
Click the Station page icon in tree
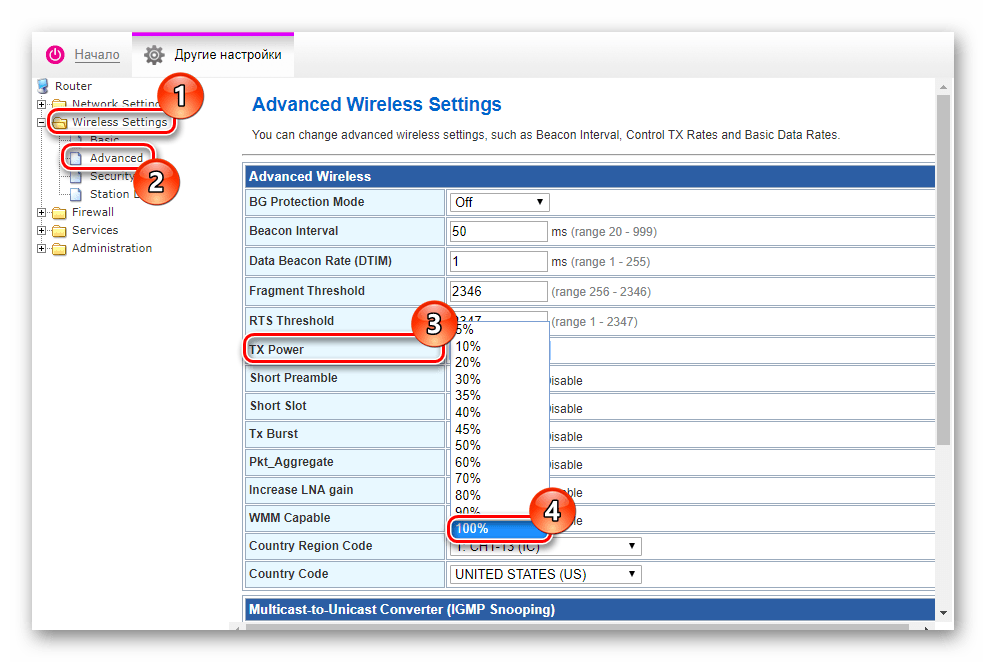75,194
